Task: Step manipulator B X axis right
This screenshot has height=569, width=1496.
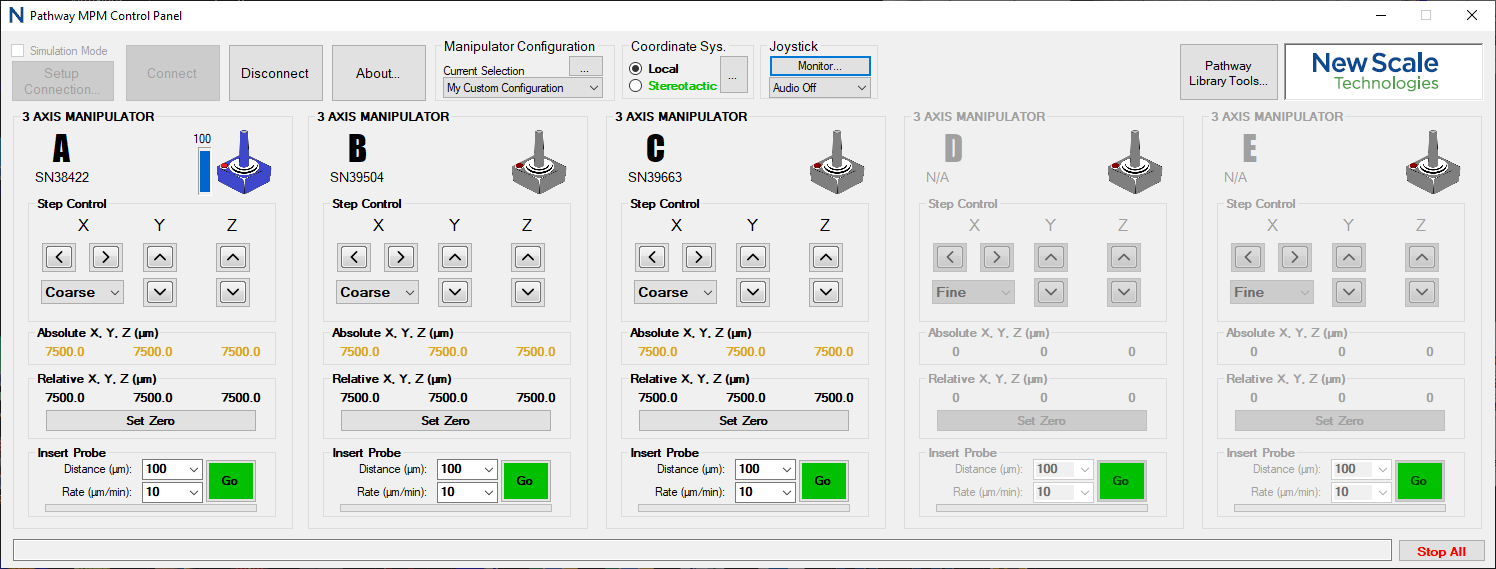Action: (x=401, y=257)
